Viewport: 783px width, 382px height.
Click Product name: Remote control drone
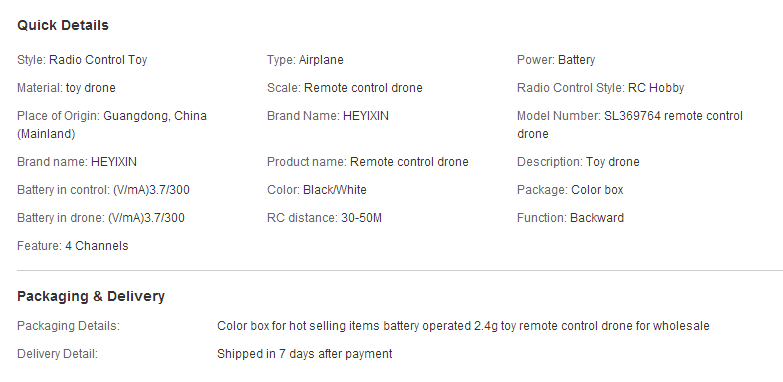[368, 162]
